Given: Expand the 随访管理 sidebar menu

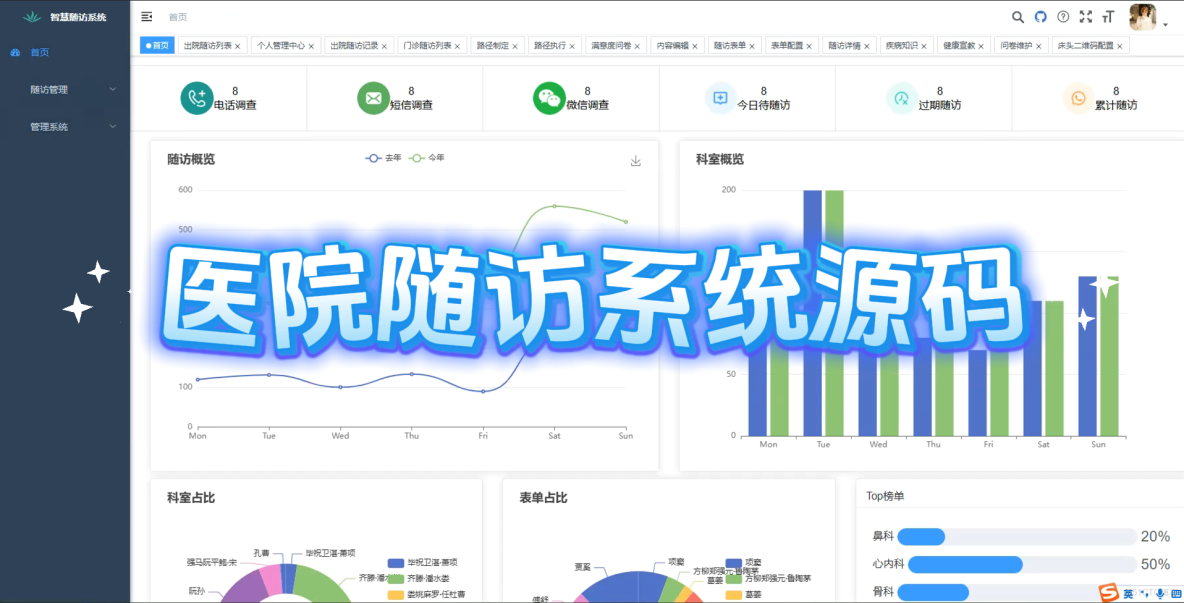Looking at the screenshot, I should point(60,89).
